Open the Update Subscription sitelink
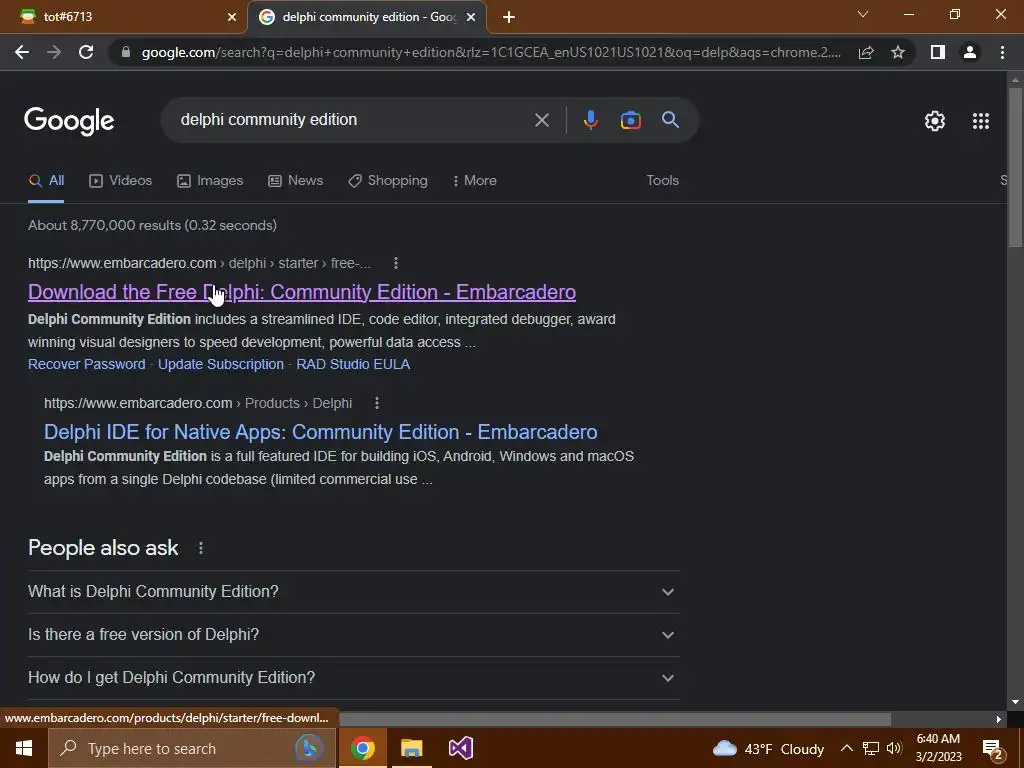Image resolution: width=1024 pixels, height=768 pixels. 221,364
